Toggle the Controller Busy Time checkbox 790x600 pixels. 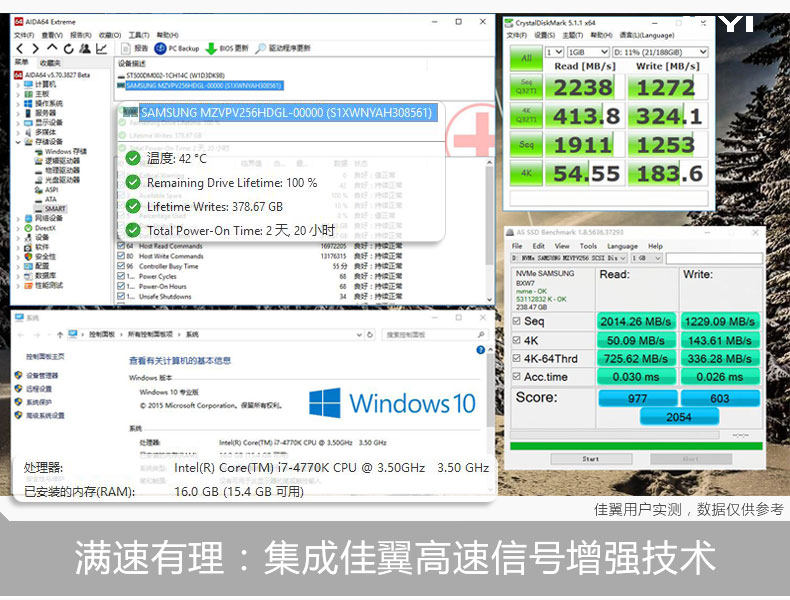tap(121, 266)
